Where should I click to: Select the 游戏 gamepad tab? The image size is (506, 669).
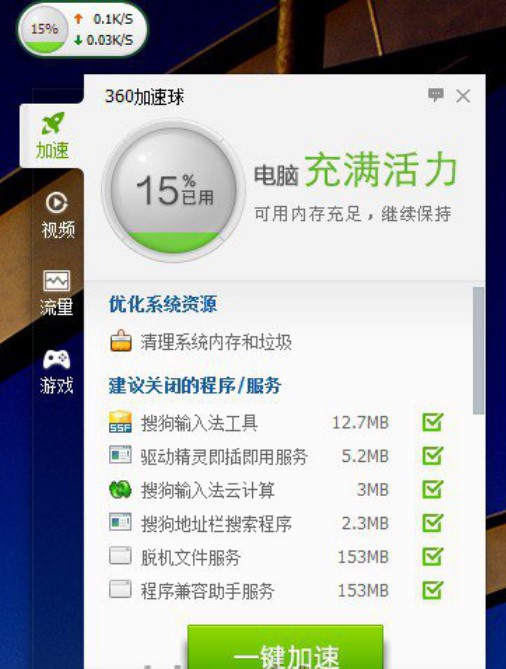(56, 372)
